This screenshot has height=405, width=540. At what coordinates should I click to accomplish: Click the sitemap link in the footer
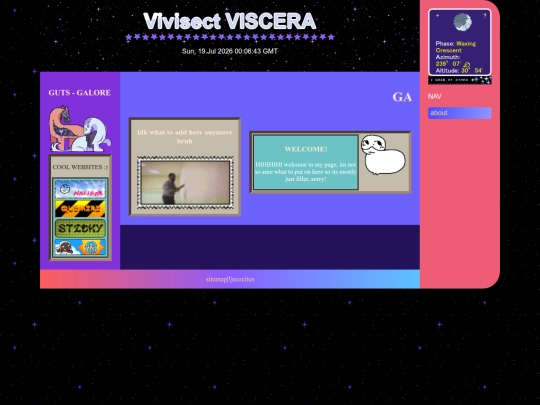point(217,279)
